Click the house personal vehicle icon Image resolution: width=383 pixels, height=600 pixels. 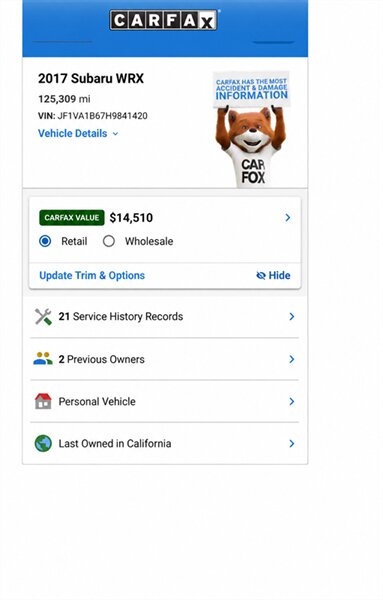coord(43,401)
